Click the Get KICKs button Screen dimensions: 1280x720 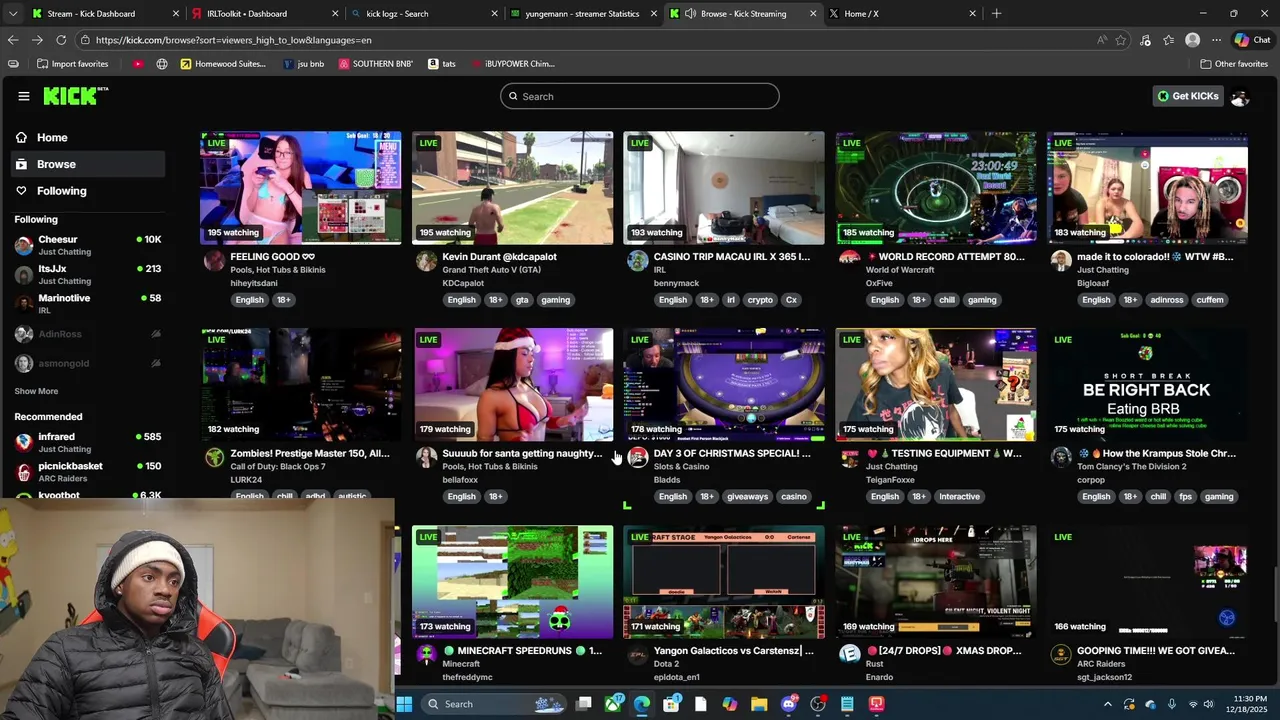[x=1188, y=96]
